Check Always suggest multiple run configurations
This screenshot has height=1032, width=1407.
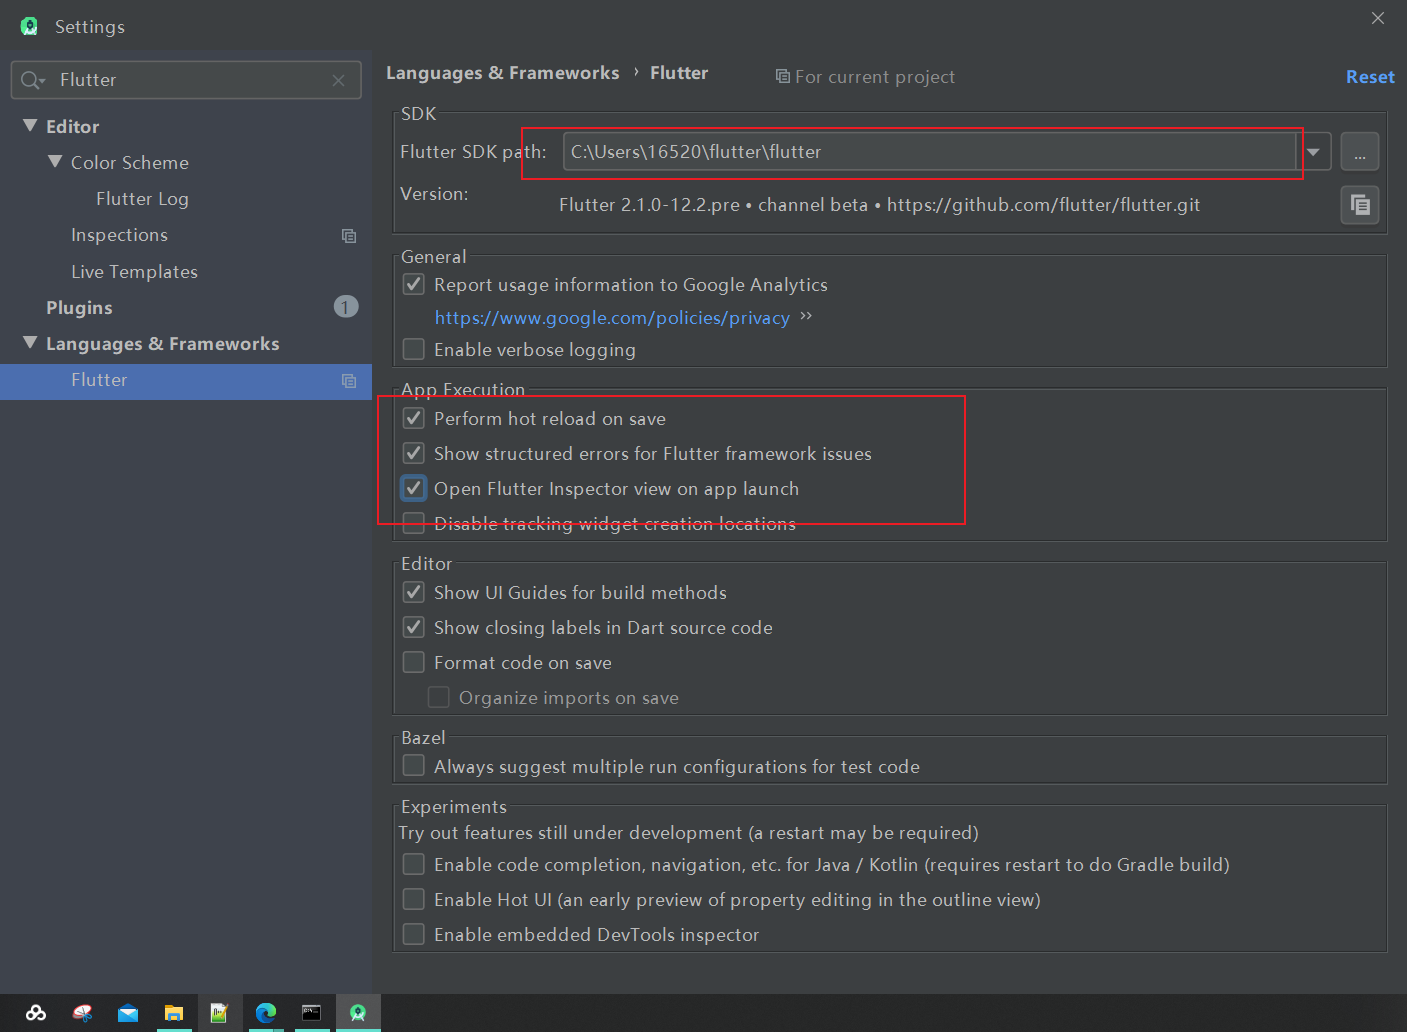(x=413, y=766)
